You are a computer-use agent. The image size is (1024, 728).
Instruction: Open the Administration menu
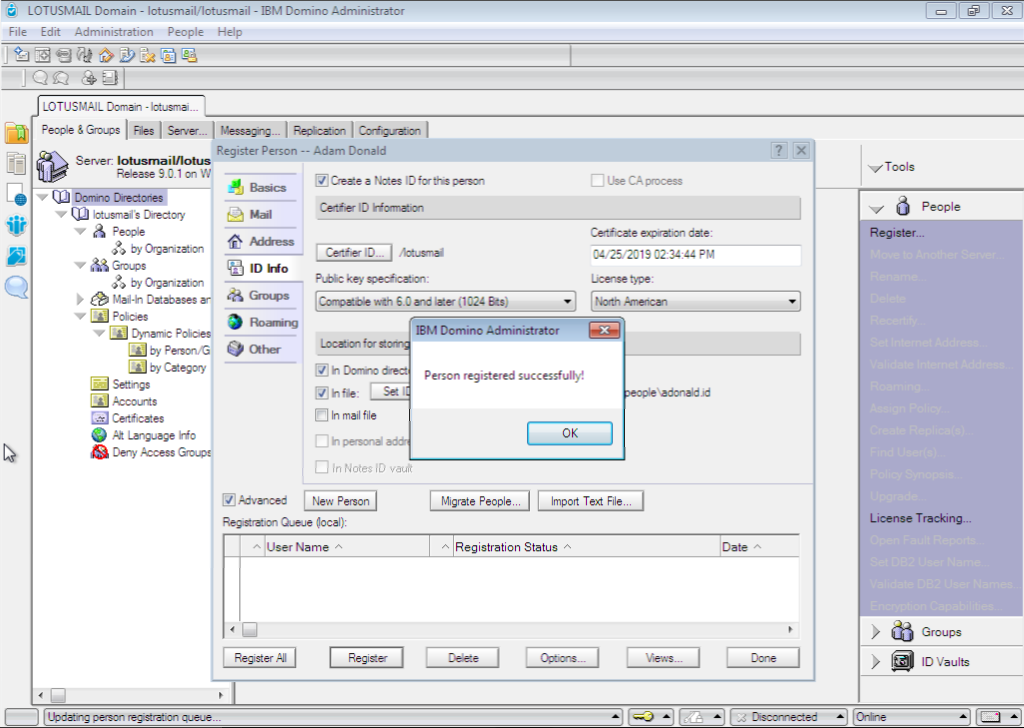pyautogui.click(x=114, y=32)
